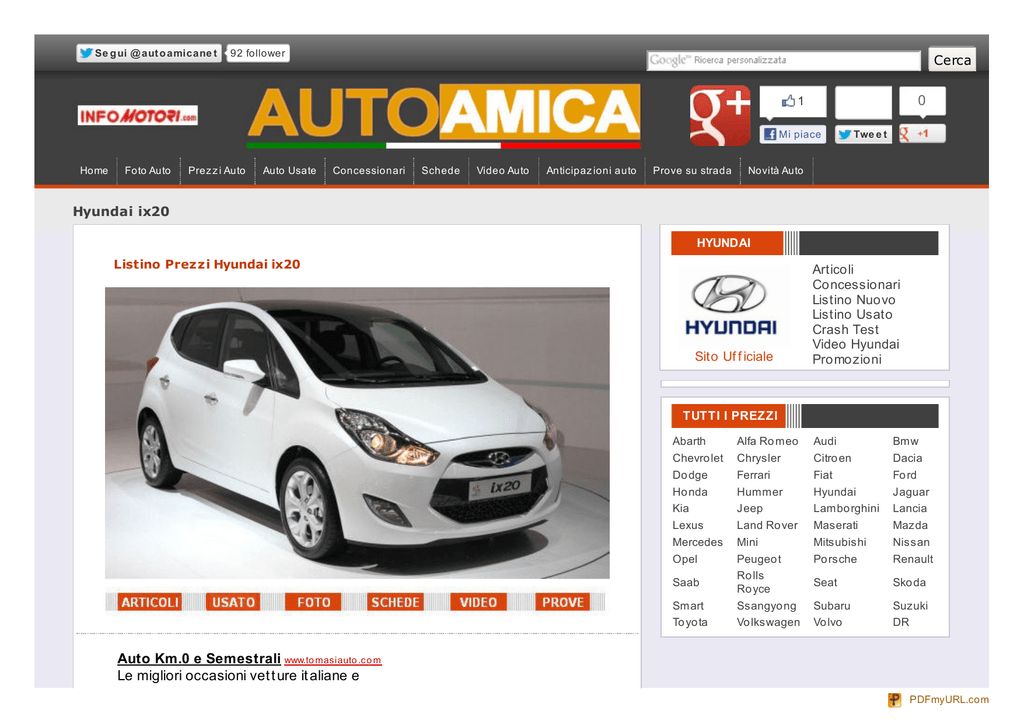Image resolution: width=1024 pixels, height=724 pixels.
Task: Select Jaguar in the price list
Action: (x=910, y=492)
